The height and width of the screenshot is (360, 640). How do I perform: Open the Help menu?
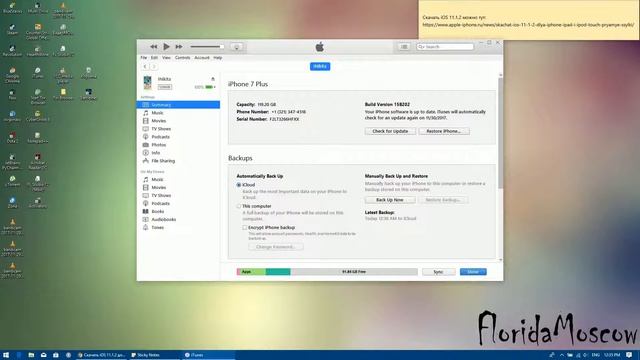[218, 58]
